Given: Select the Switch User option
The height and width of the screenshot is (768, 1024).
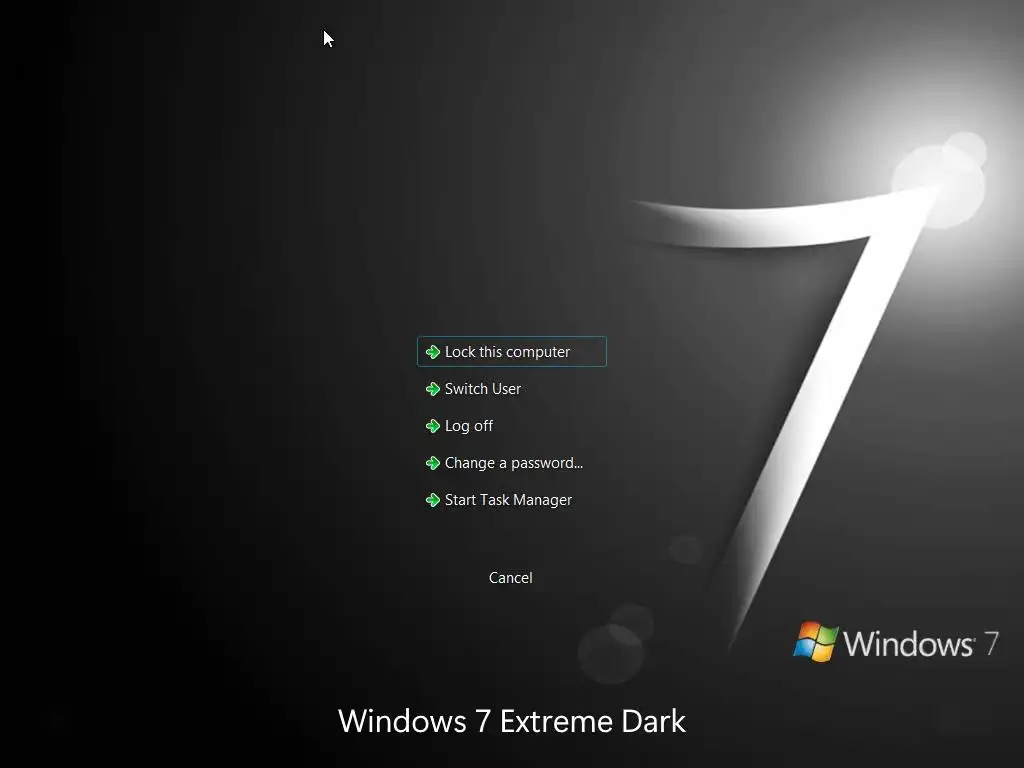Looking at the screenshot, I should tap(483, 389).
